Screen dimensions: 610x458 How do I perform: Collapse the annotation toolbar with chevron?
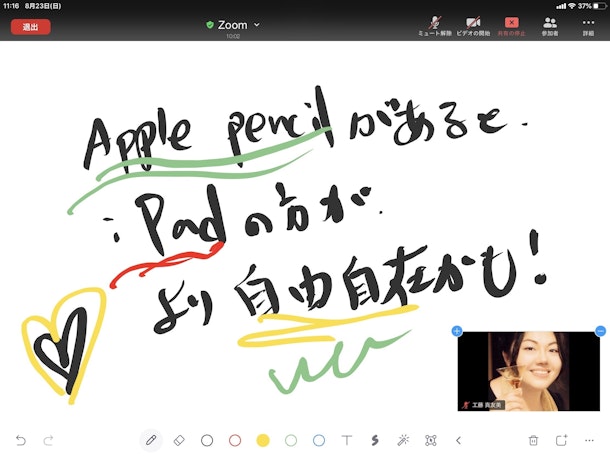[x=459, y=440]
